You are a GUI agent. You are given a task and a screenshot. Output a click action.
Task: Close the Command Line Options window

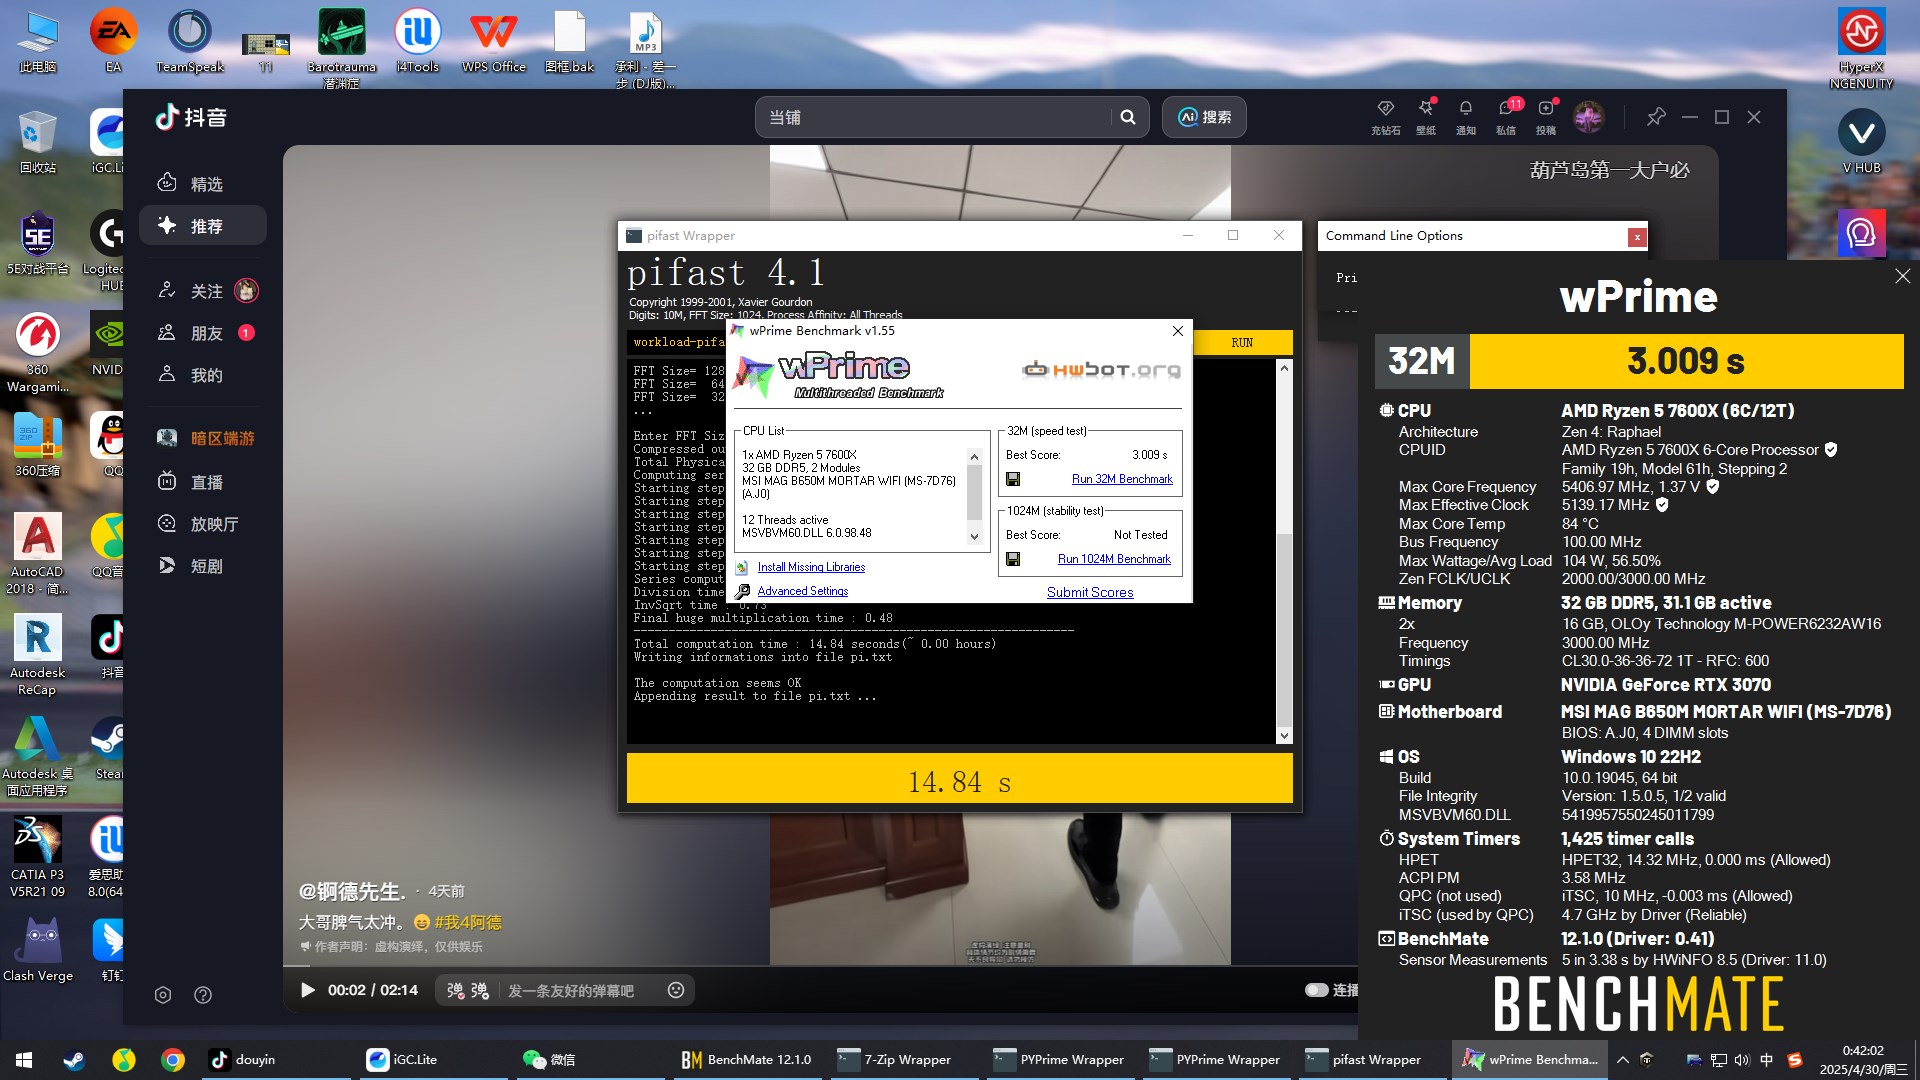[1636, 237]
